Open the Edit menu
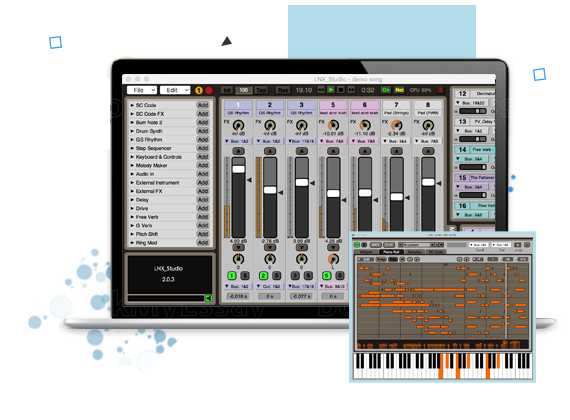This screenshot has height=420, width=570. coord(175,90)
